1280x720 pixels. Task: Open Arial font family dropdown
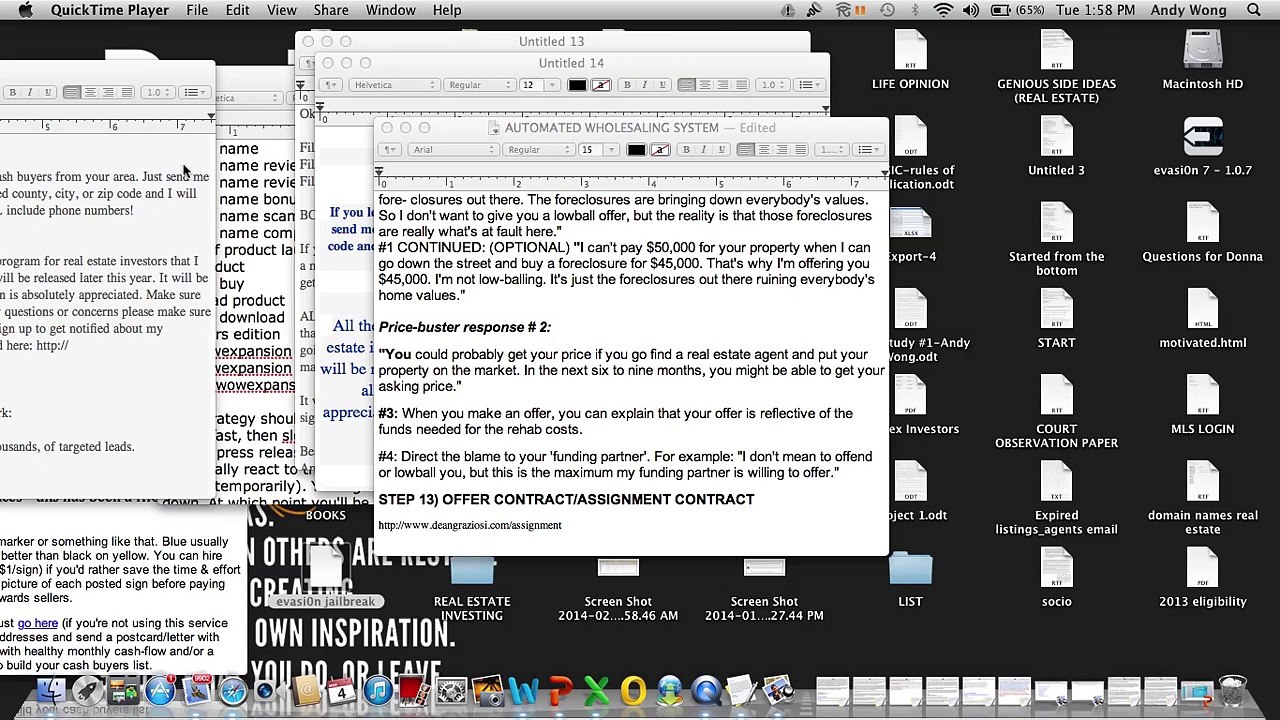pos(453,150)
